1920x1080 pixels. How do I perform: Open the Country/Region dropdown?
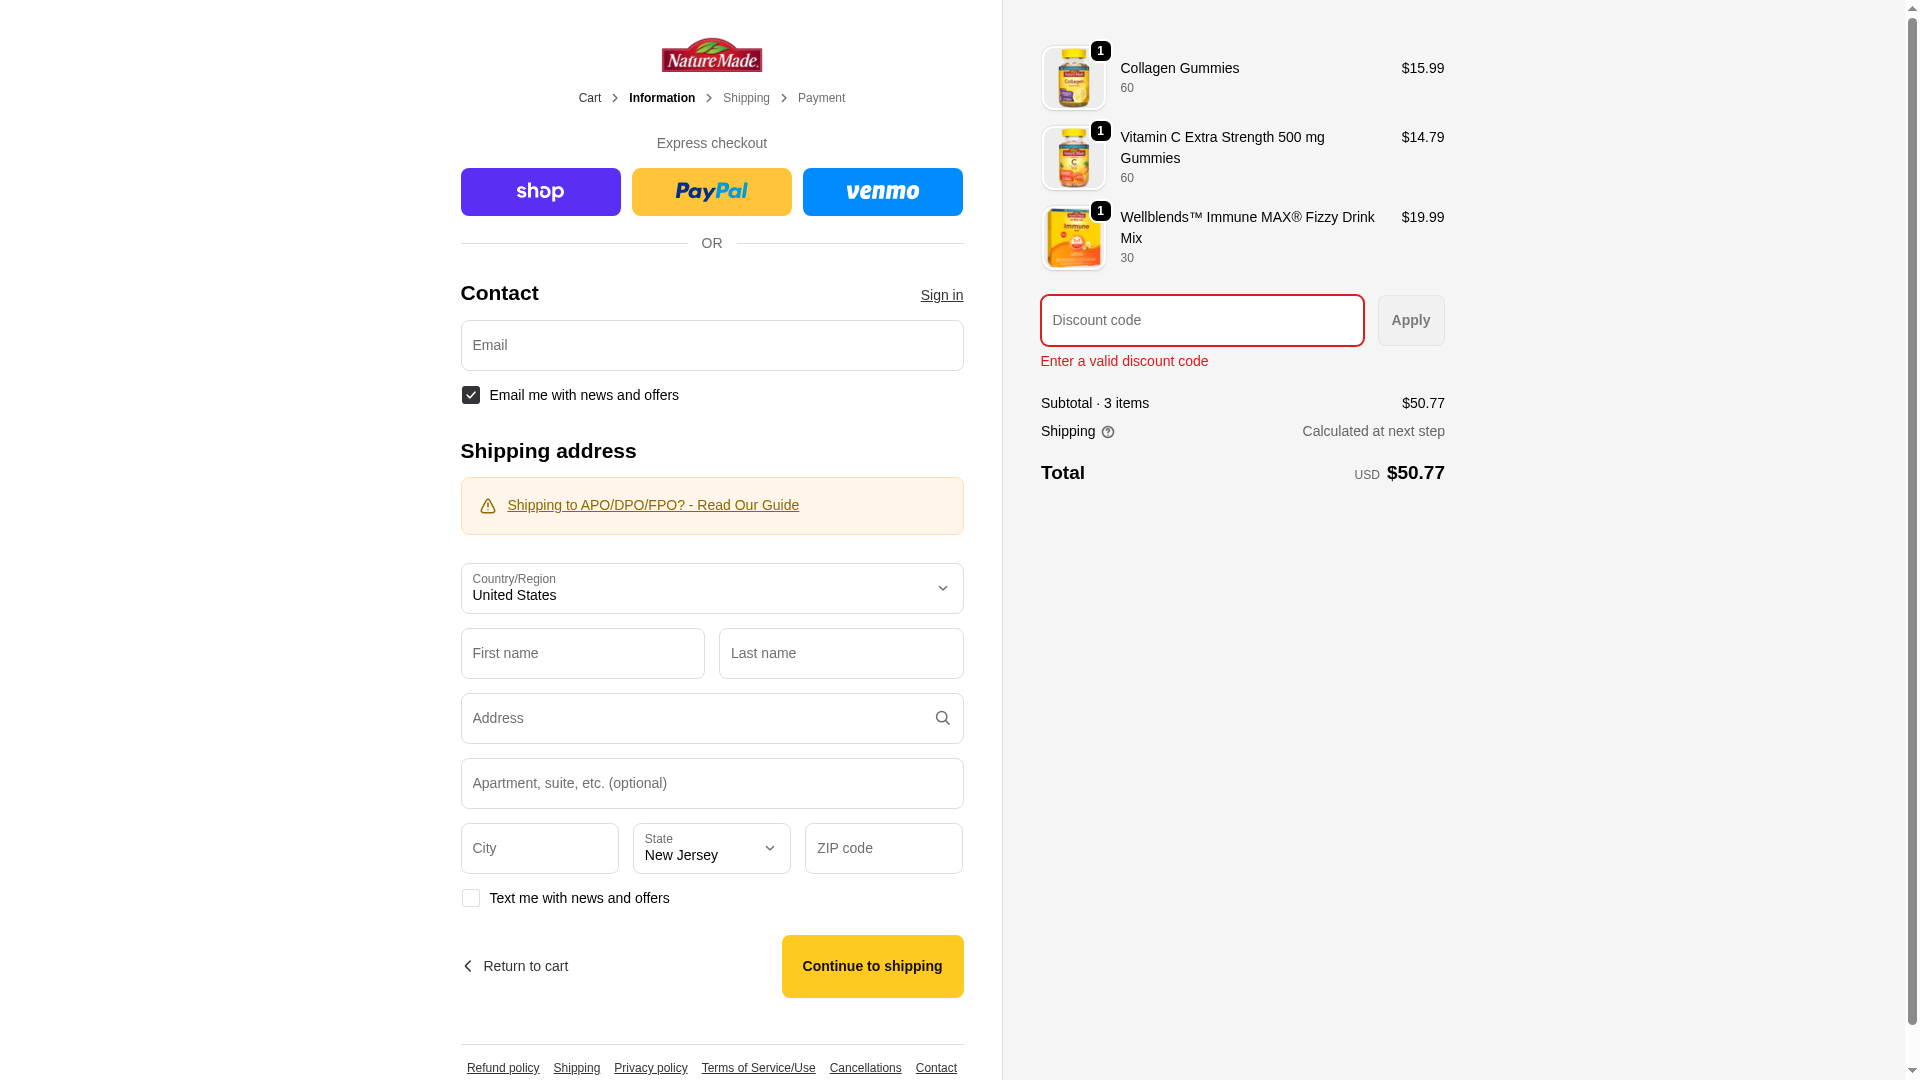coord(711,588)
